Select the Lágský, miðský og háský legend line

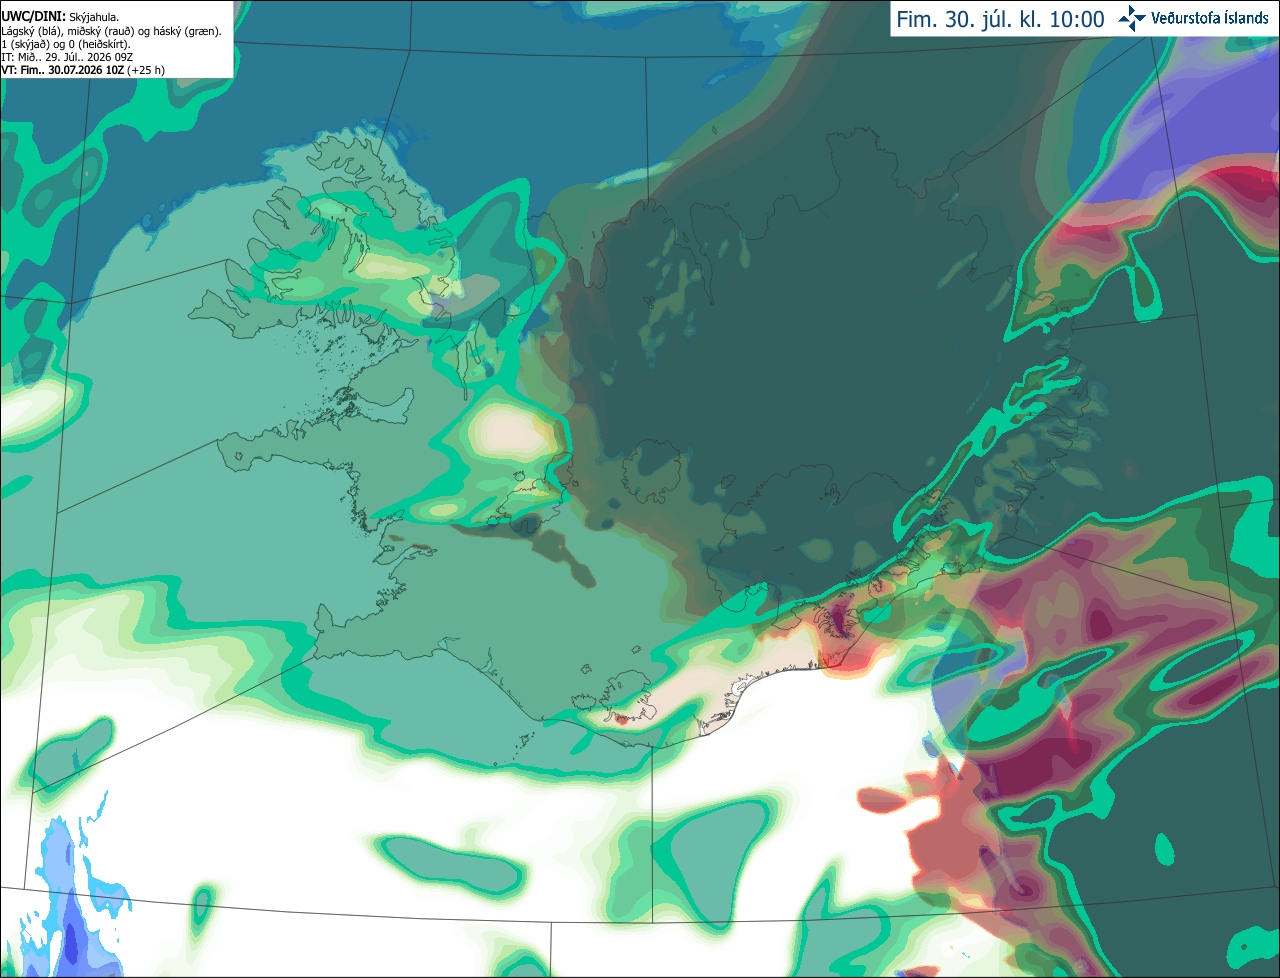tap(112, 31)
